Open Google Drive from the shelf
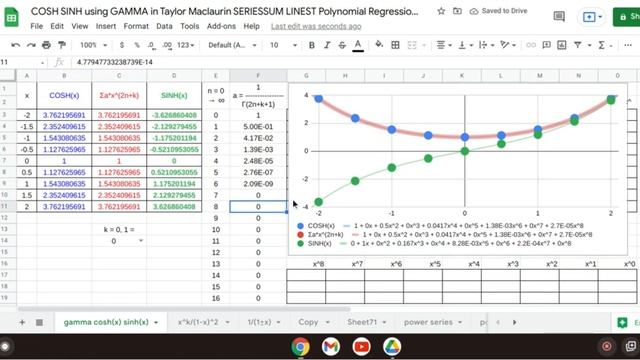The height and width of the screenshot is (360, 640). 392,347
